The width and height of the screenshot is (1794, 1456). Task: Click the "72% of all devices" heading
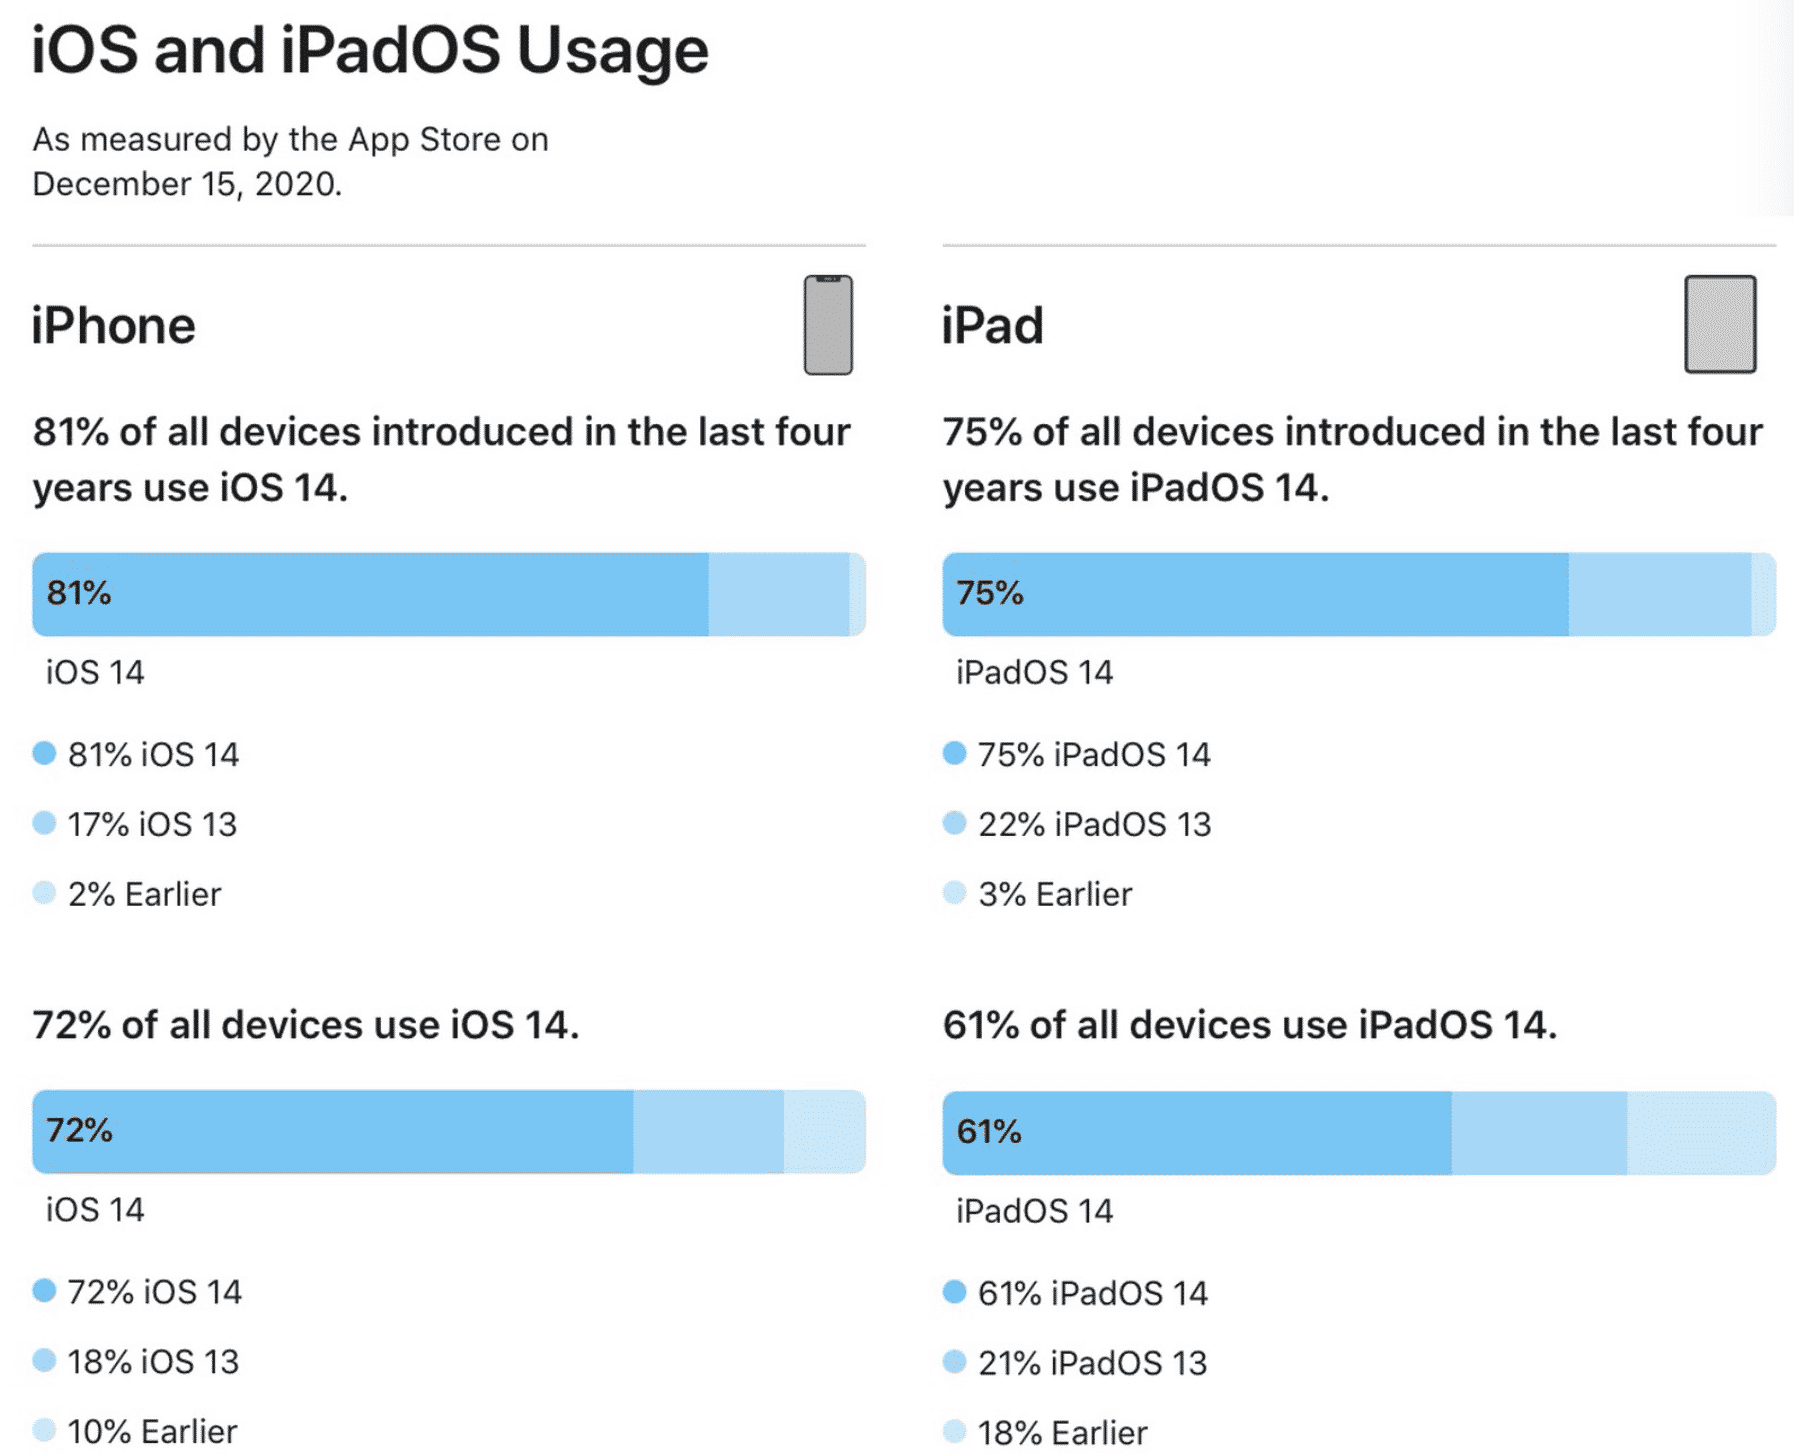[x=305, y=1025]
